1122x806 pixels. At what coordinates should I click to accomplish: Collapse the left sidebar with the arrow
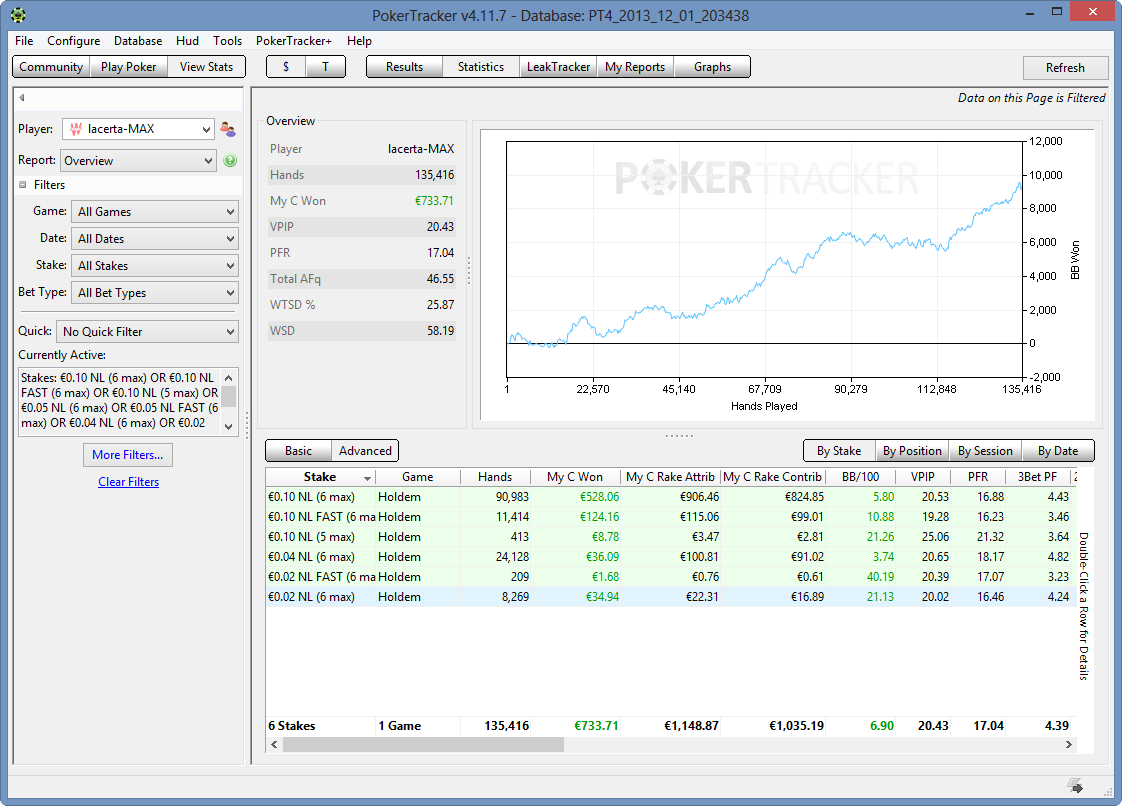click(x=22, y=98)
